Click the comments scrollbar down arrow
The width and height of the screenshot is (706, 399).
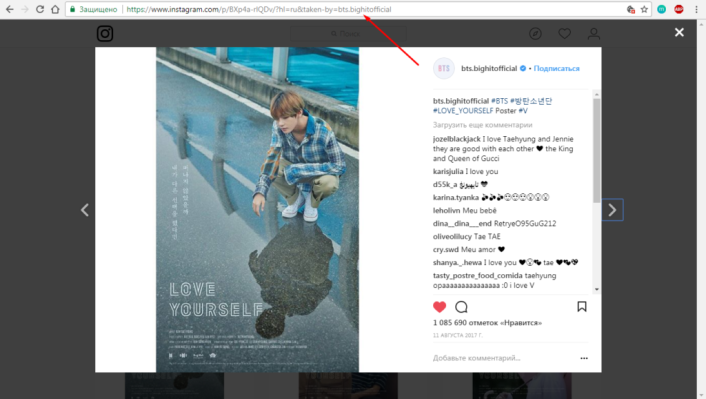(x=597, y=290)
